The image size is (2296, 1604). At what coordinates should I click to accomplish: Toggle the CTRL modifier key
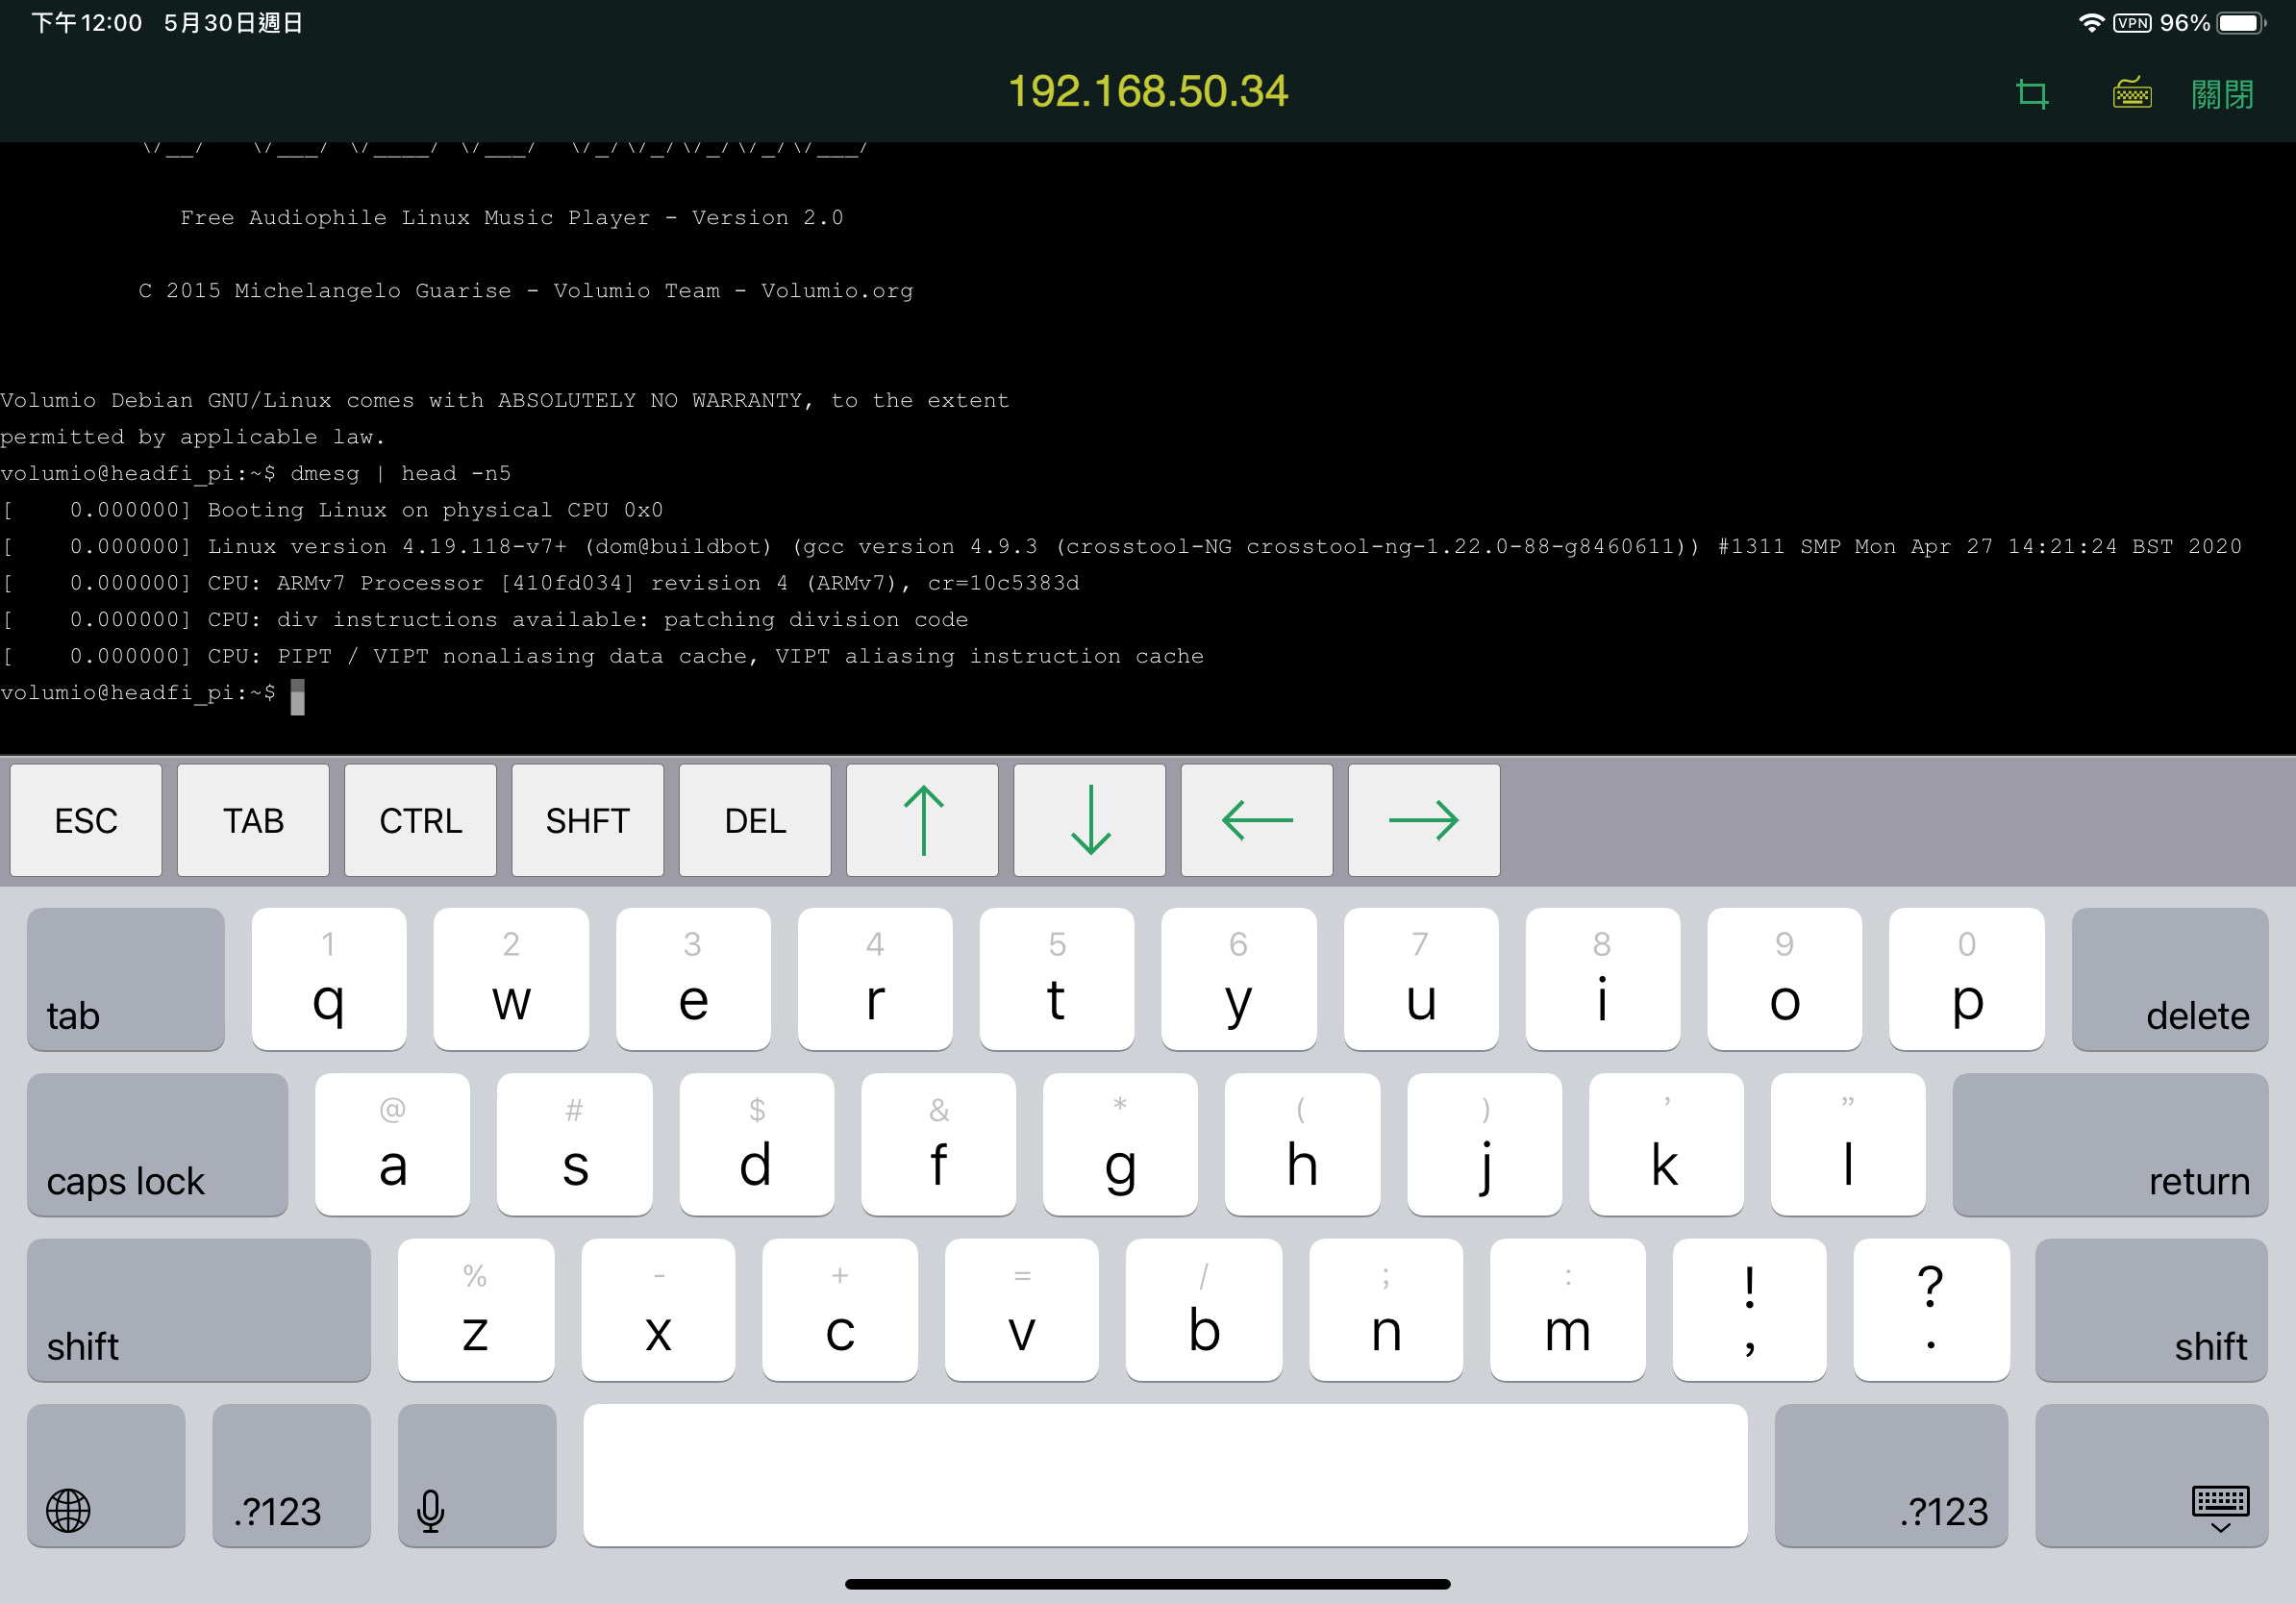click(x=420, y=820)
